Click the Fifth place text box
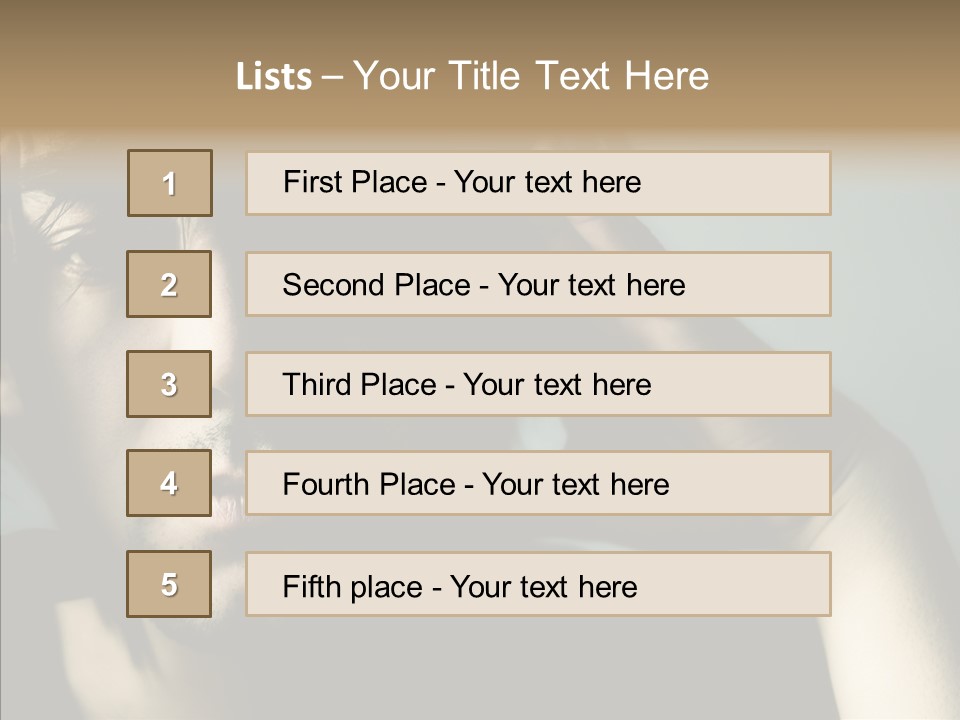The height and width of the screenshot is (720, 960). [538, 584]
